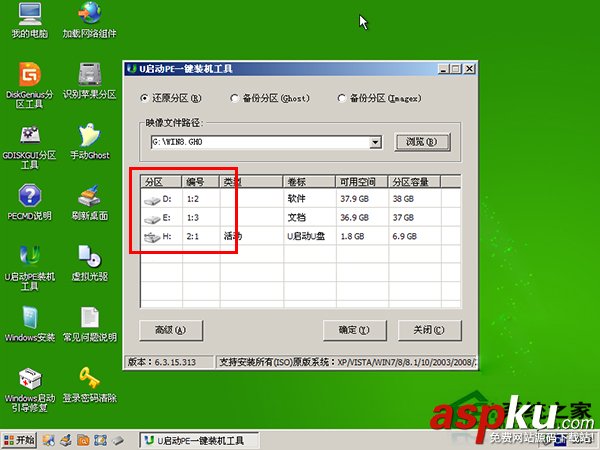
Task: Sort by the 可用空间 column header
Action: 362,182
